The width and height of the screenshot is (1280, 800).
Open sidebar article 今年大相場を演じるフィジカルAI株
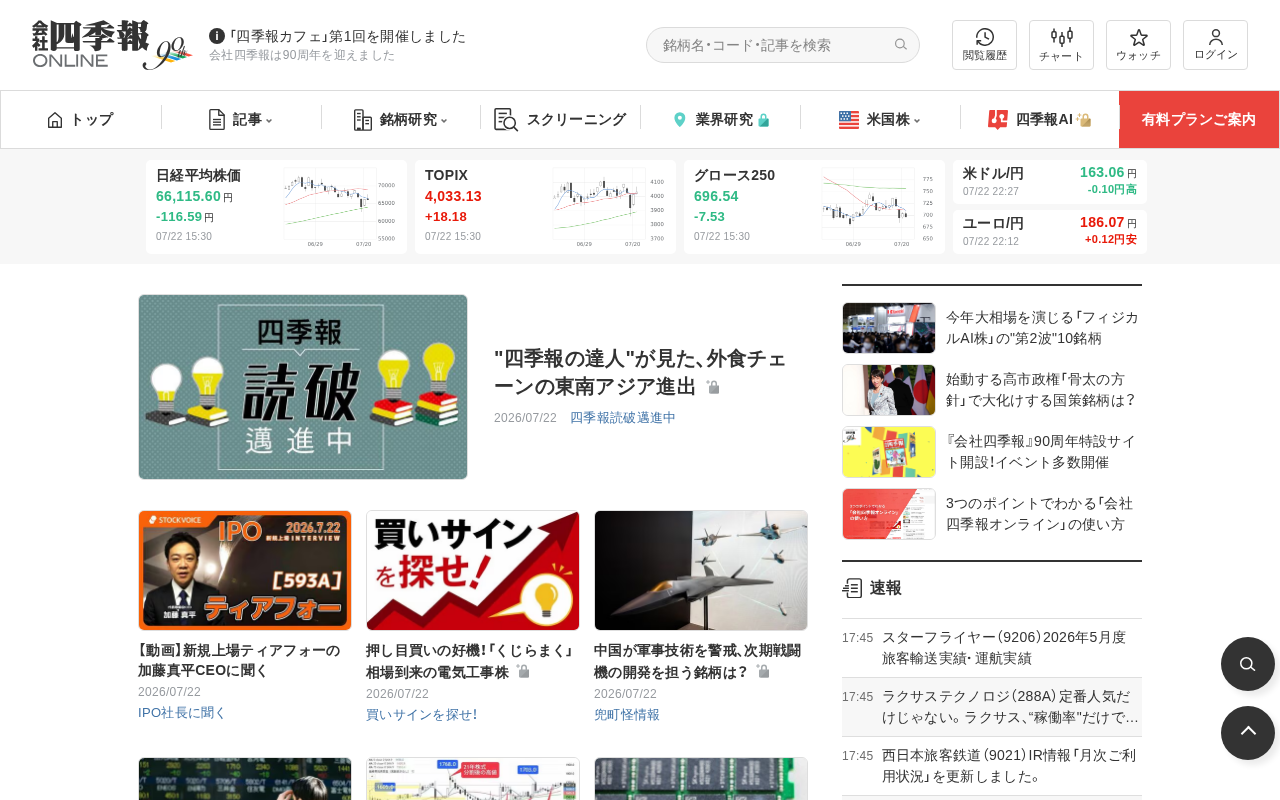pos(1042,328)
